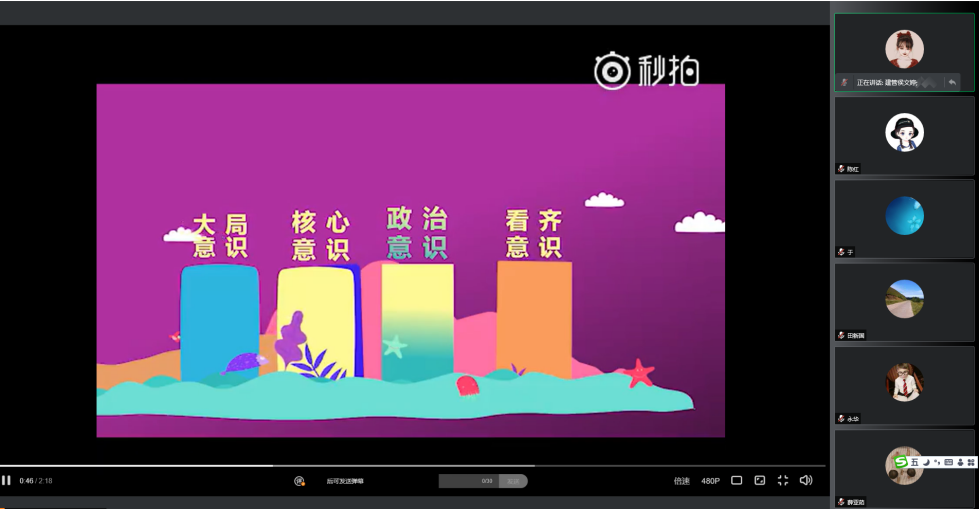Open the 倍速 playback speed menu
This screenshot has height=509, width=979.
[682, 481]
